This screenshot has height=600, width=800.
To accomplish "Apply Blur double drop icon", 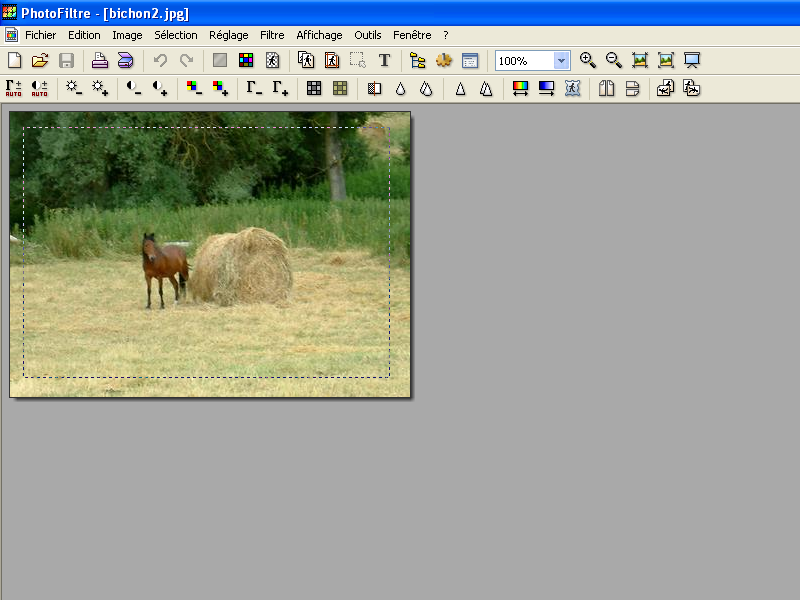I will (426, 88).
